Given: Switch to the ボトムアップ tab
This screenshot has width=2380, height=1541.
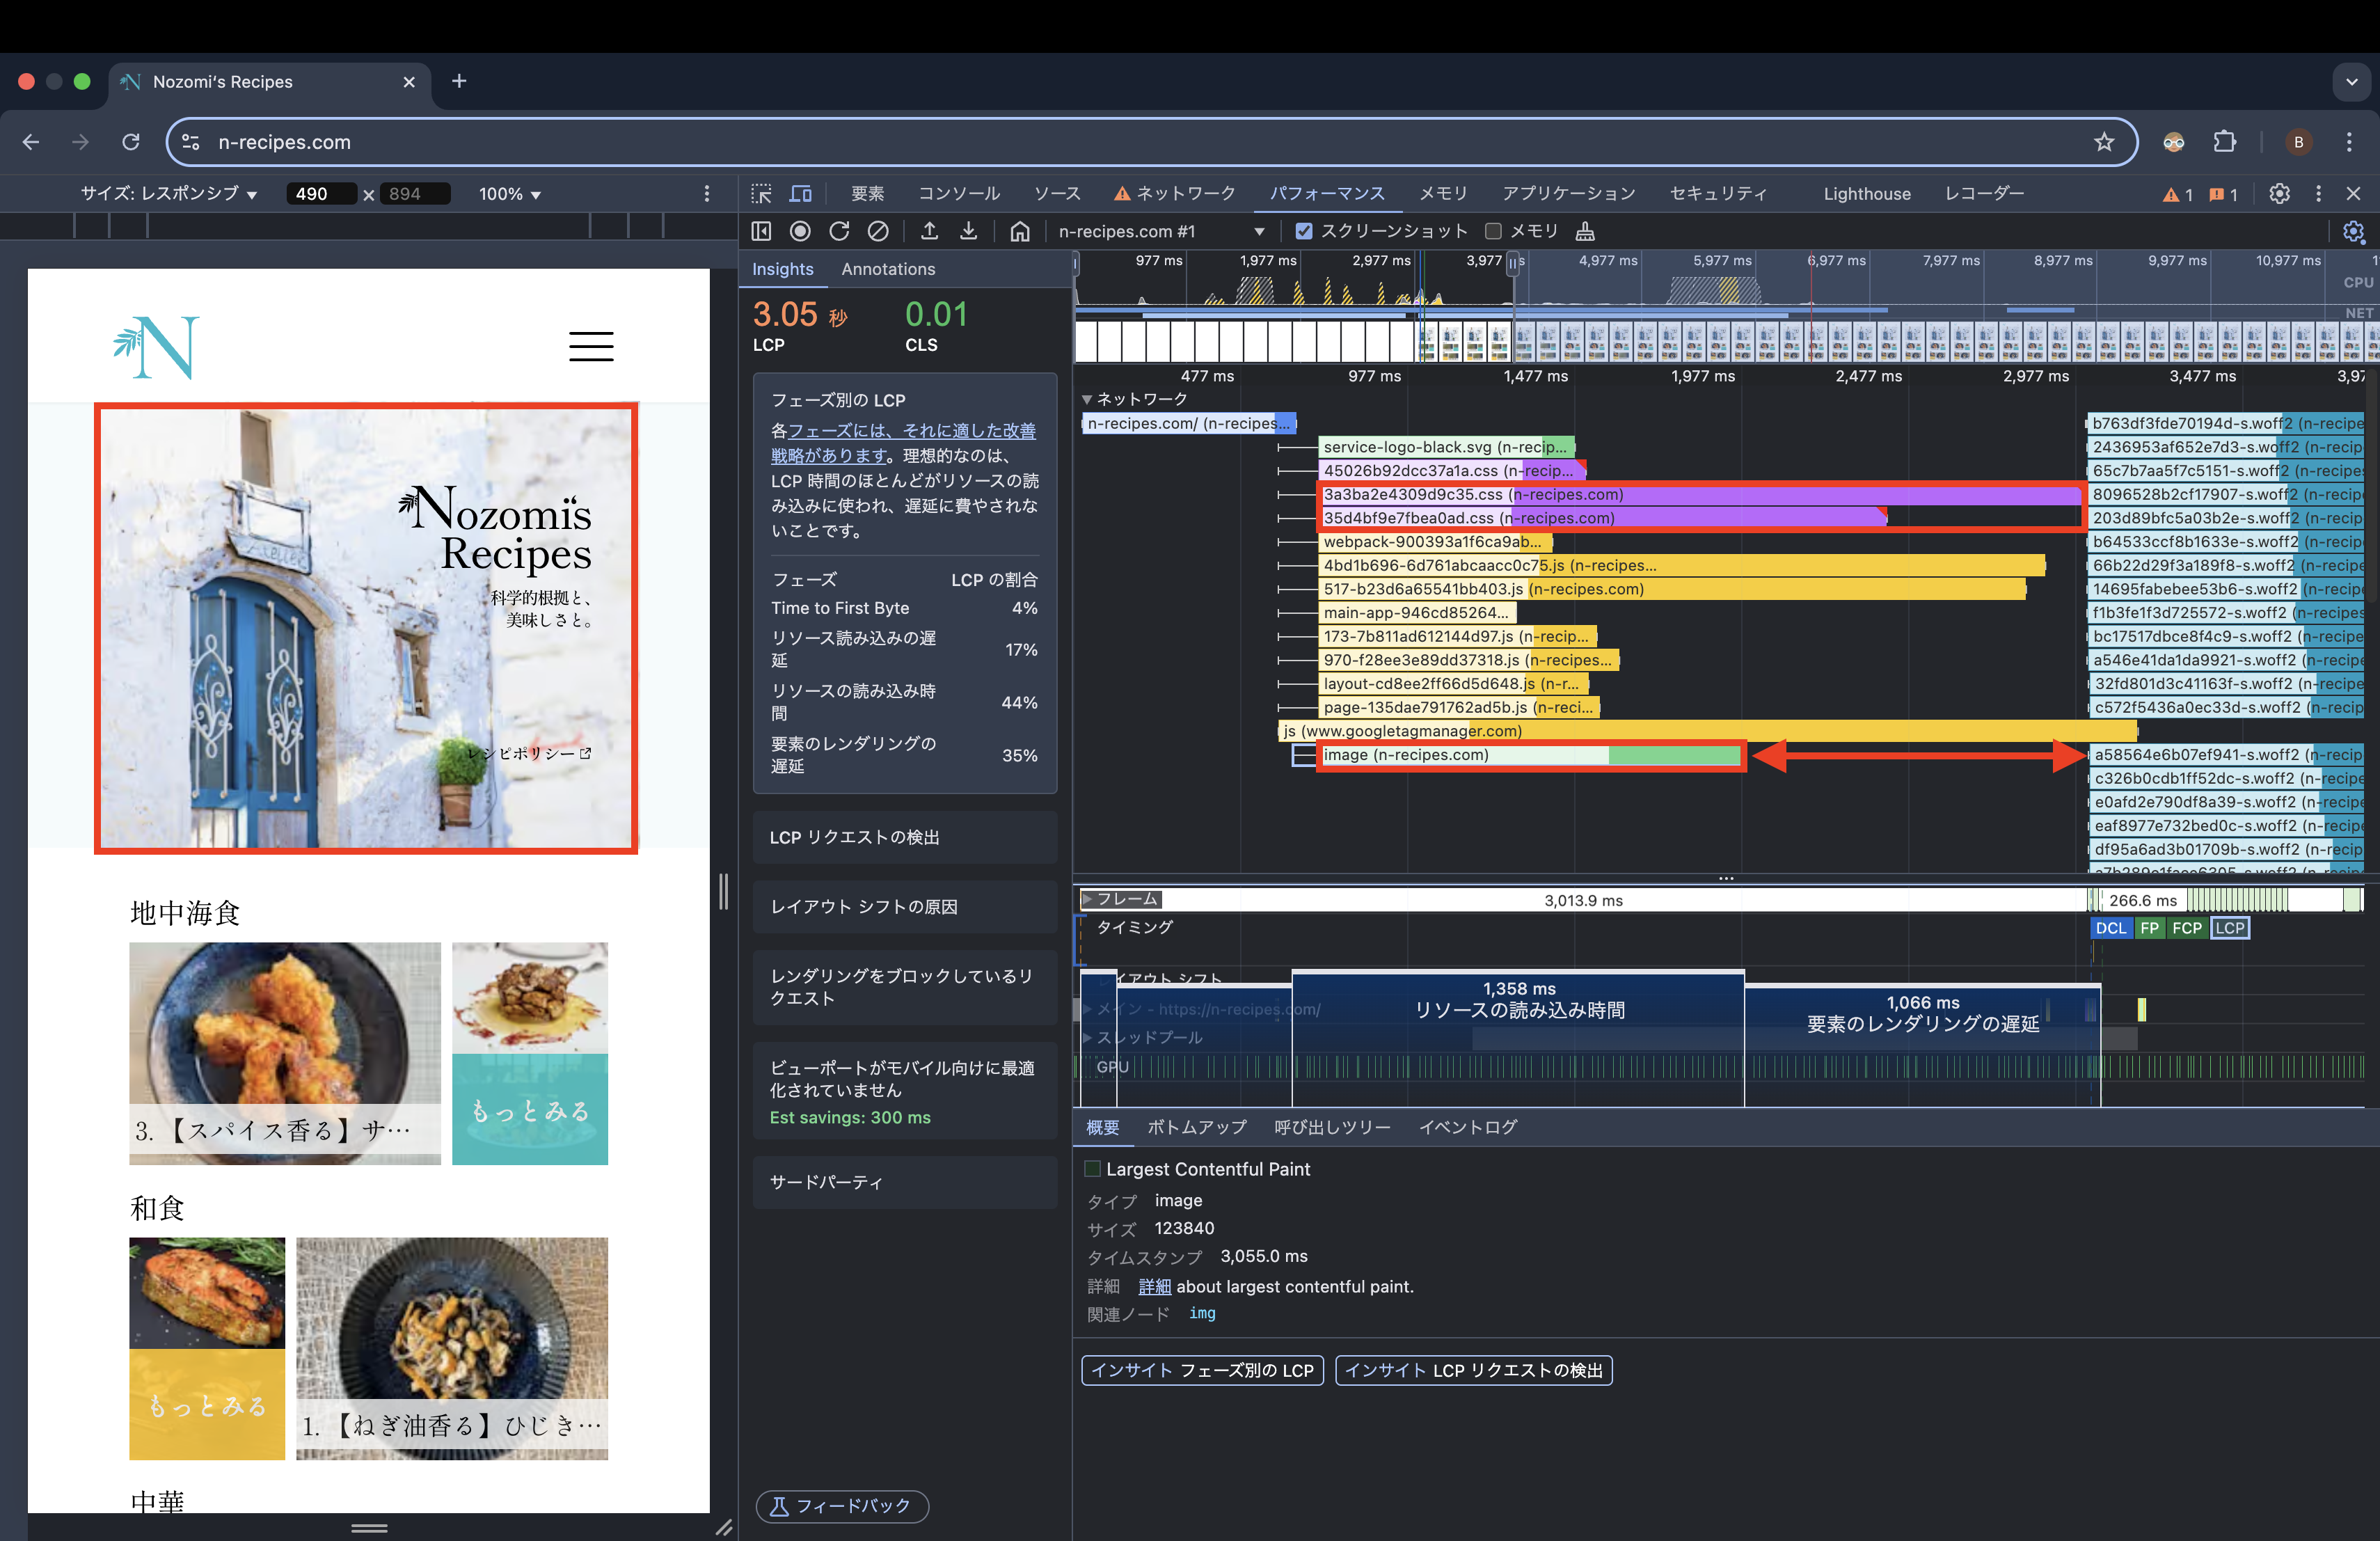Looking at the screenshot, I should (1196, 1127).
